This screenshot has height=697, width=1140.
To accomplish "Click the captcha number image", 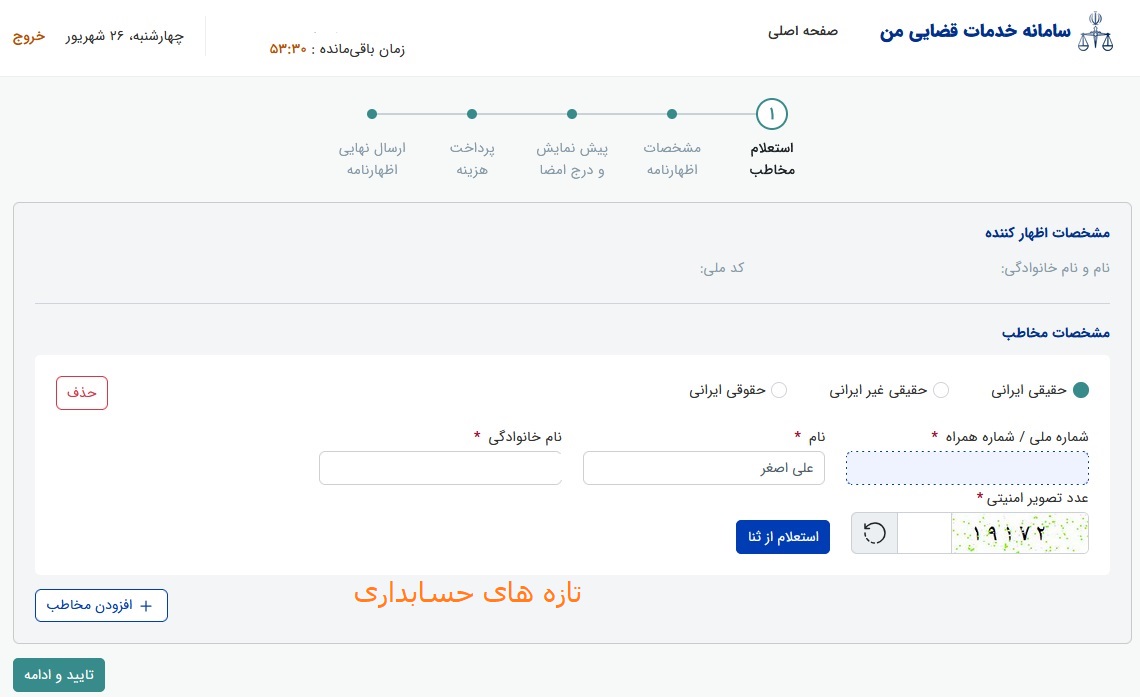I will (1019, 533).
